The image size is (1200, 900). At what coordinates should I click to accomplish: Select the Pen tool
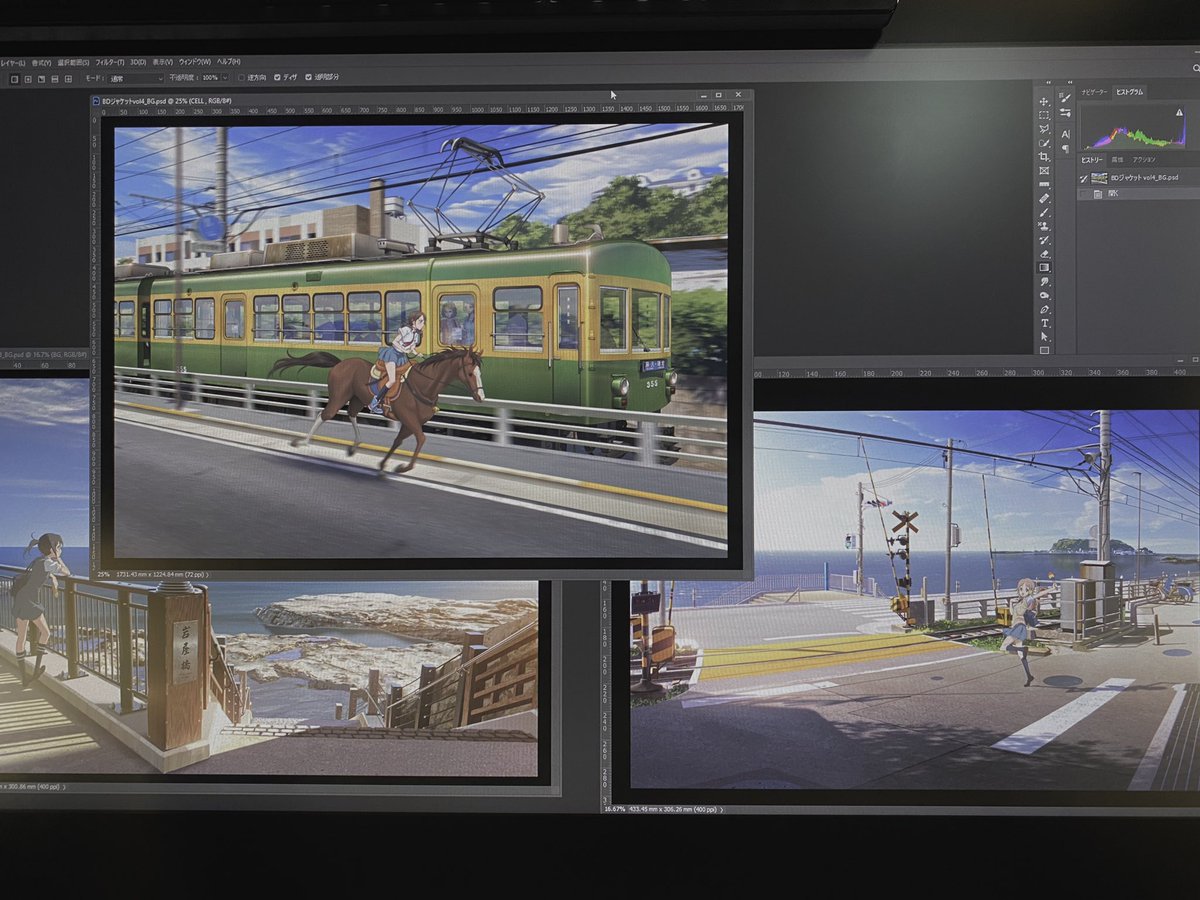tap(1044, 310)
